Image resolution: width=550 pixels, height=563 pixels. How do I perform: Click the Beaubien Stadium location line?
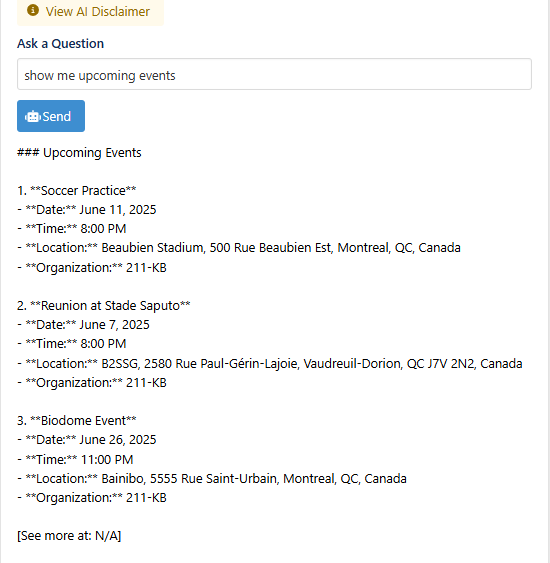(x=239, y=248)
